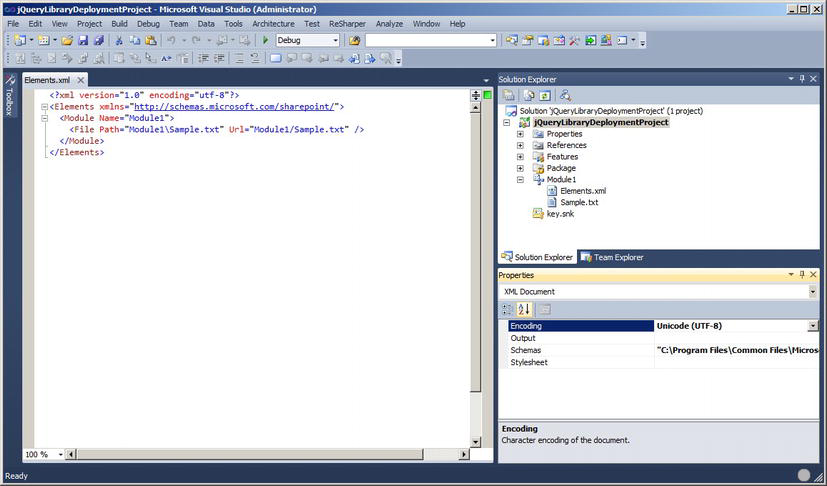Click the Increase Indent toolbar icon
This screenshot has width=827, height=486.
[x=219, y=58]
